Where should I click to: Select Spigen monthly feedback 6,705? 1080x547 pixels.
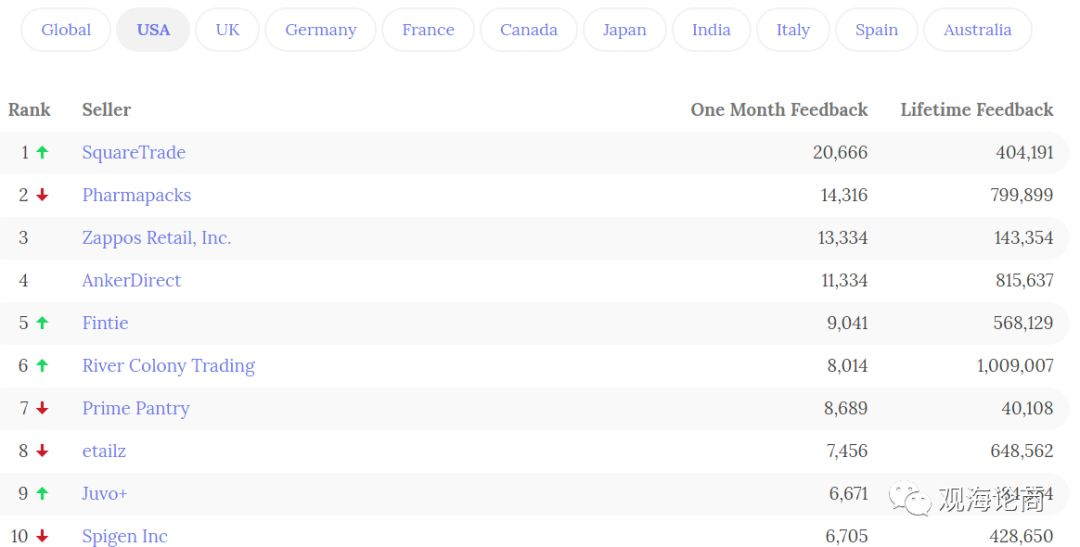pos(847,536)
